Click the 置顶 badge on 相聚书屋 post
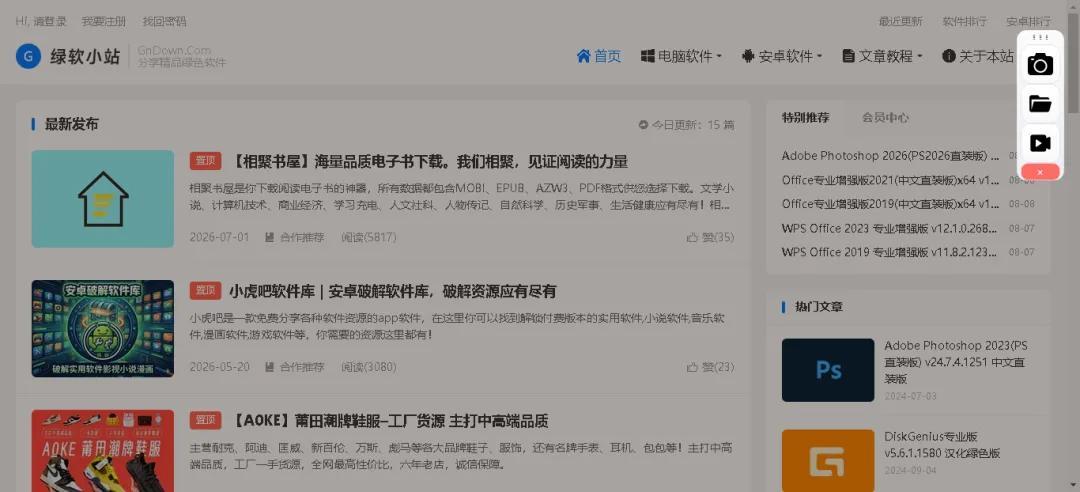The image size is (1080, 492). click(206, 161)
